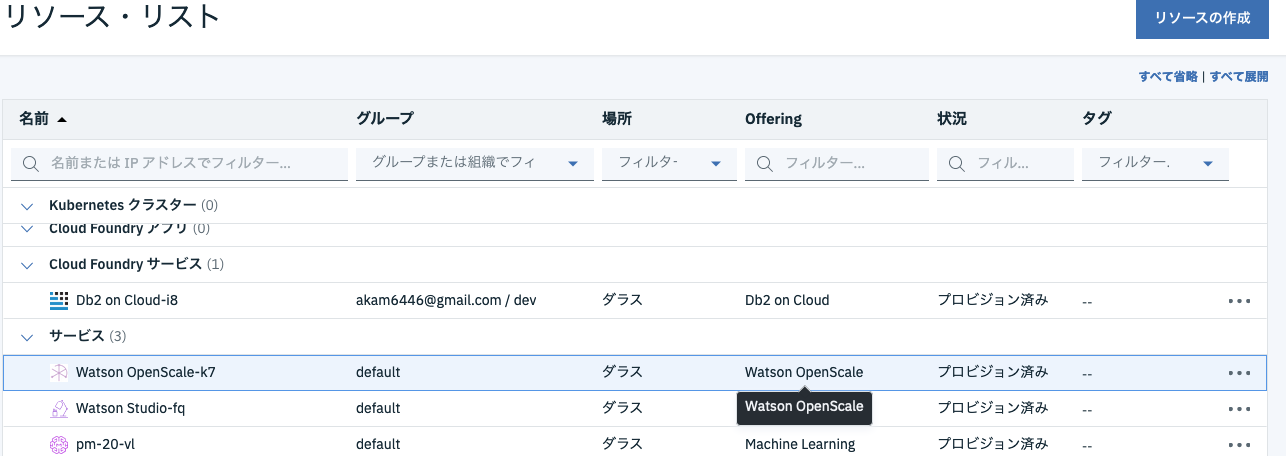Focus the 状況 filter input field
This screenshot has height=456, width=1286.
pyautogui.click(x=1005, y=163)
